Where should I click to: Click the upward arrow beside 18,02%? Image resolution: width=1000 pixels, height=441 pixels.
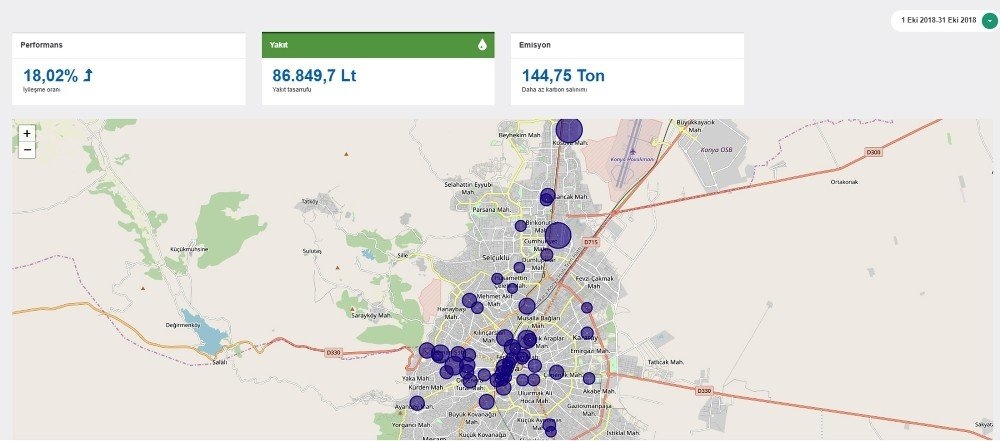(88, 75)
